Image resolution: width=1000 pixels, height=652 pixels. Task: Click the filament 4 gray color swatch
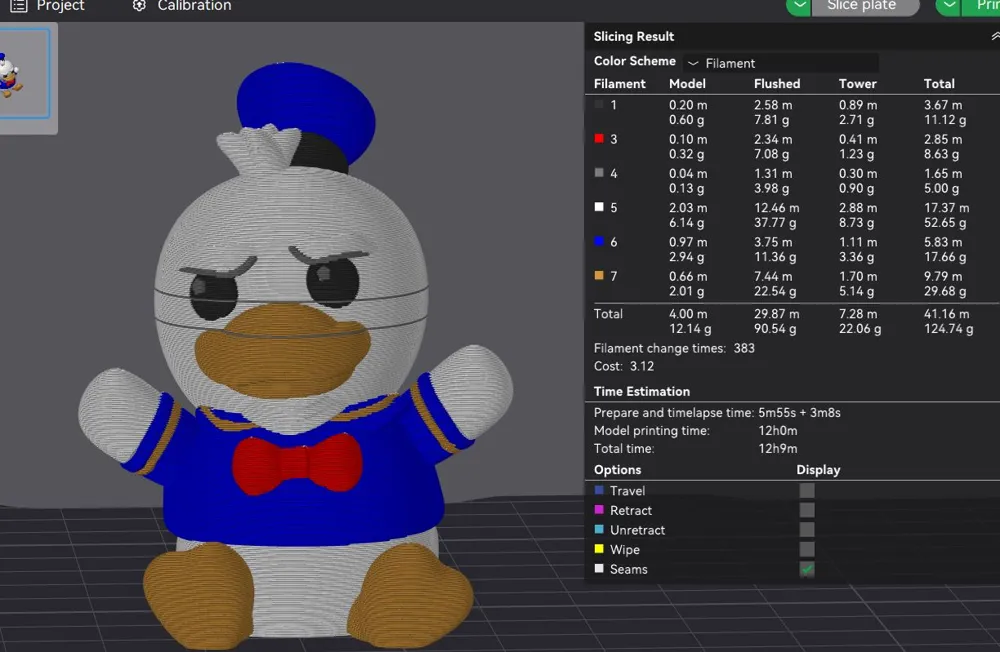pyautogui.click(x=599, y=173)
